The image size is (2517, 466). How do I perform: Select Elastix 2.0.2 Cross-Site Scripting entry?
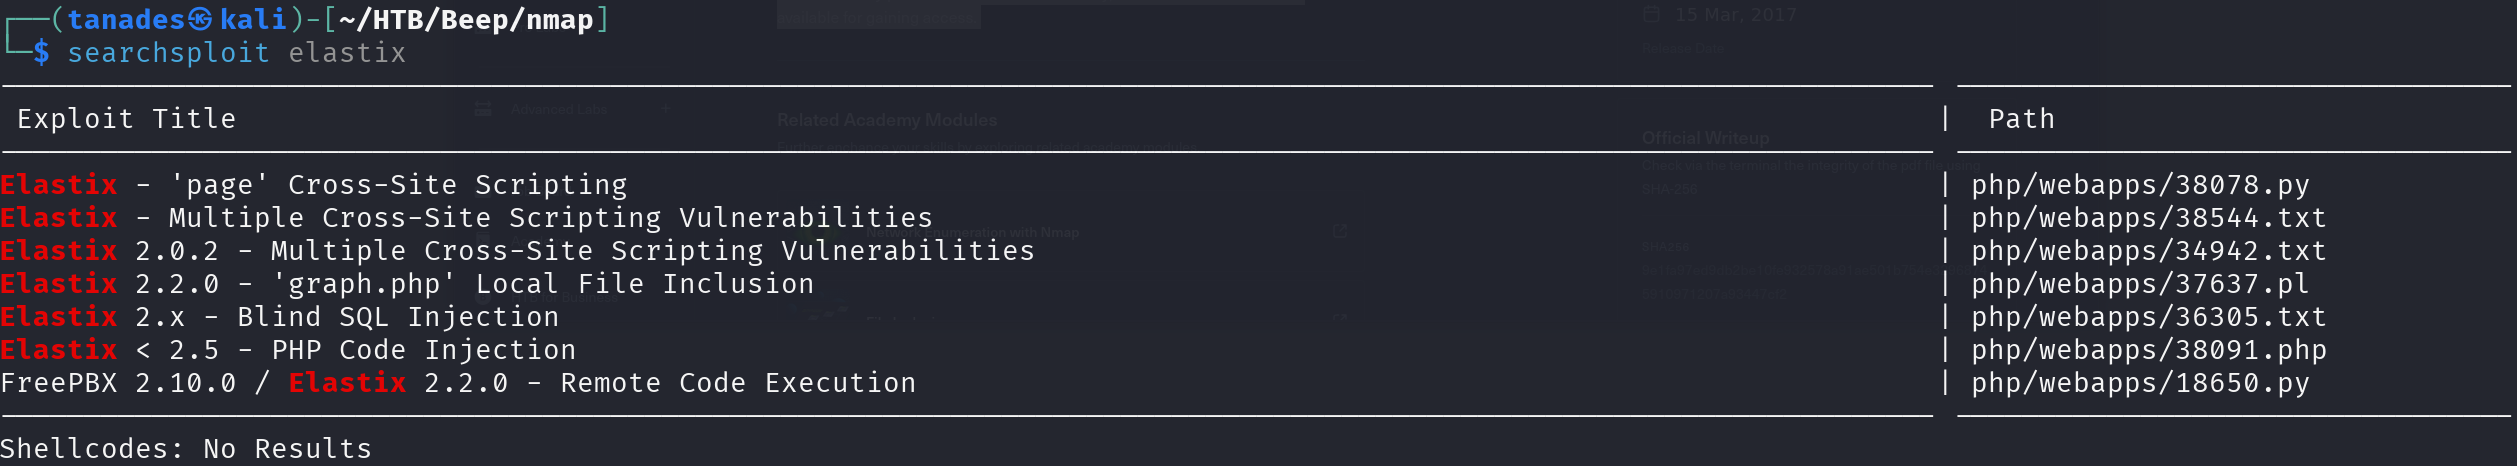click(x=517, y=251)
